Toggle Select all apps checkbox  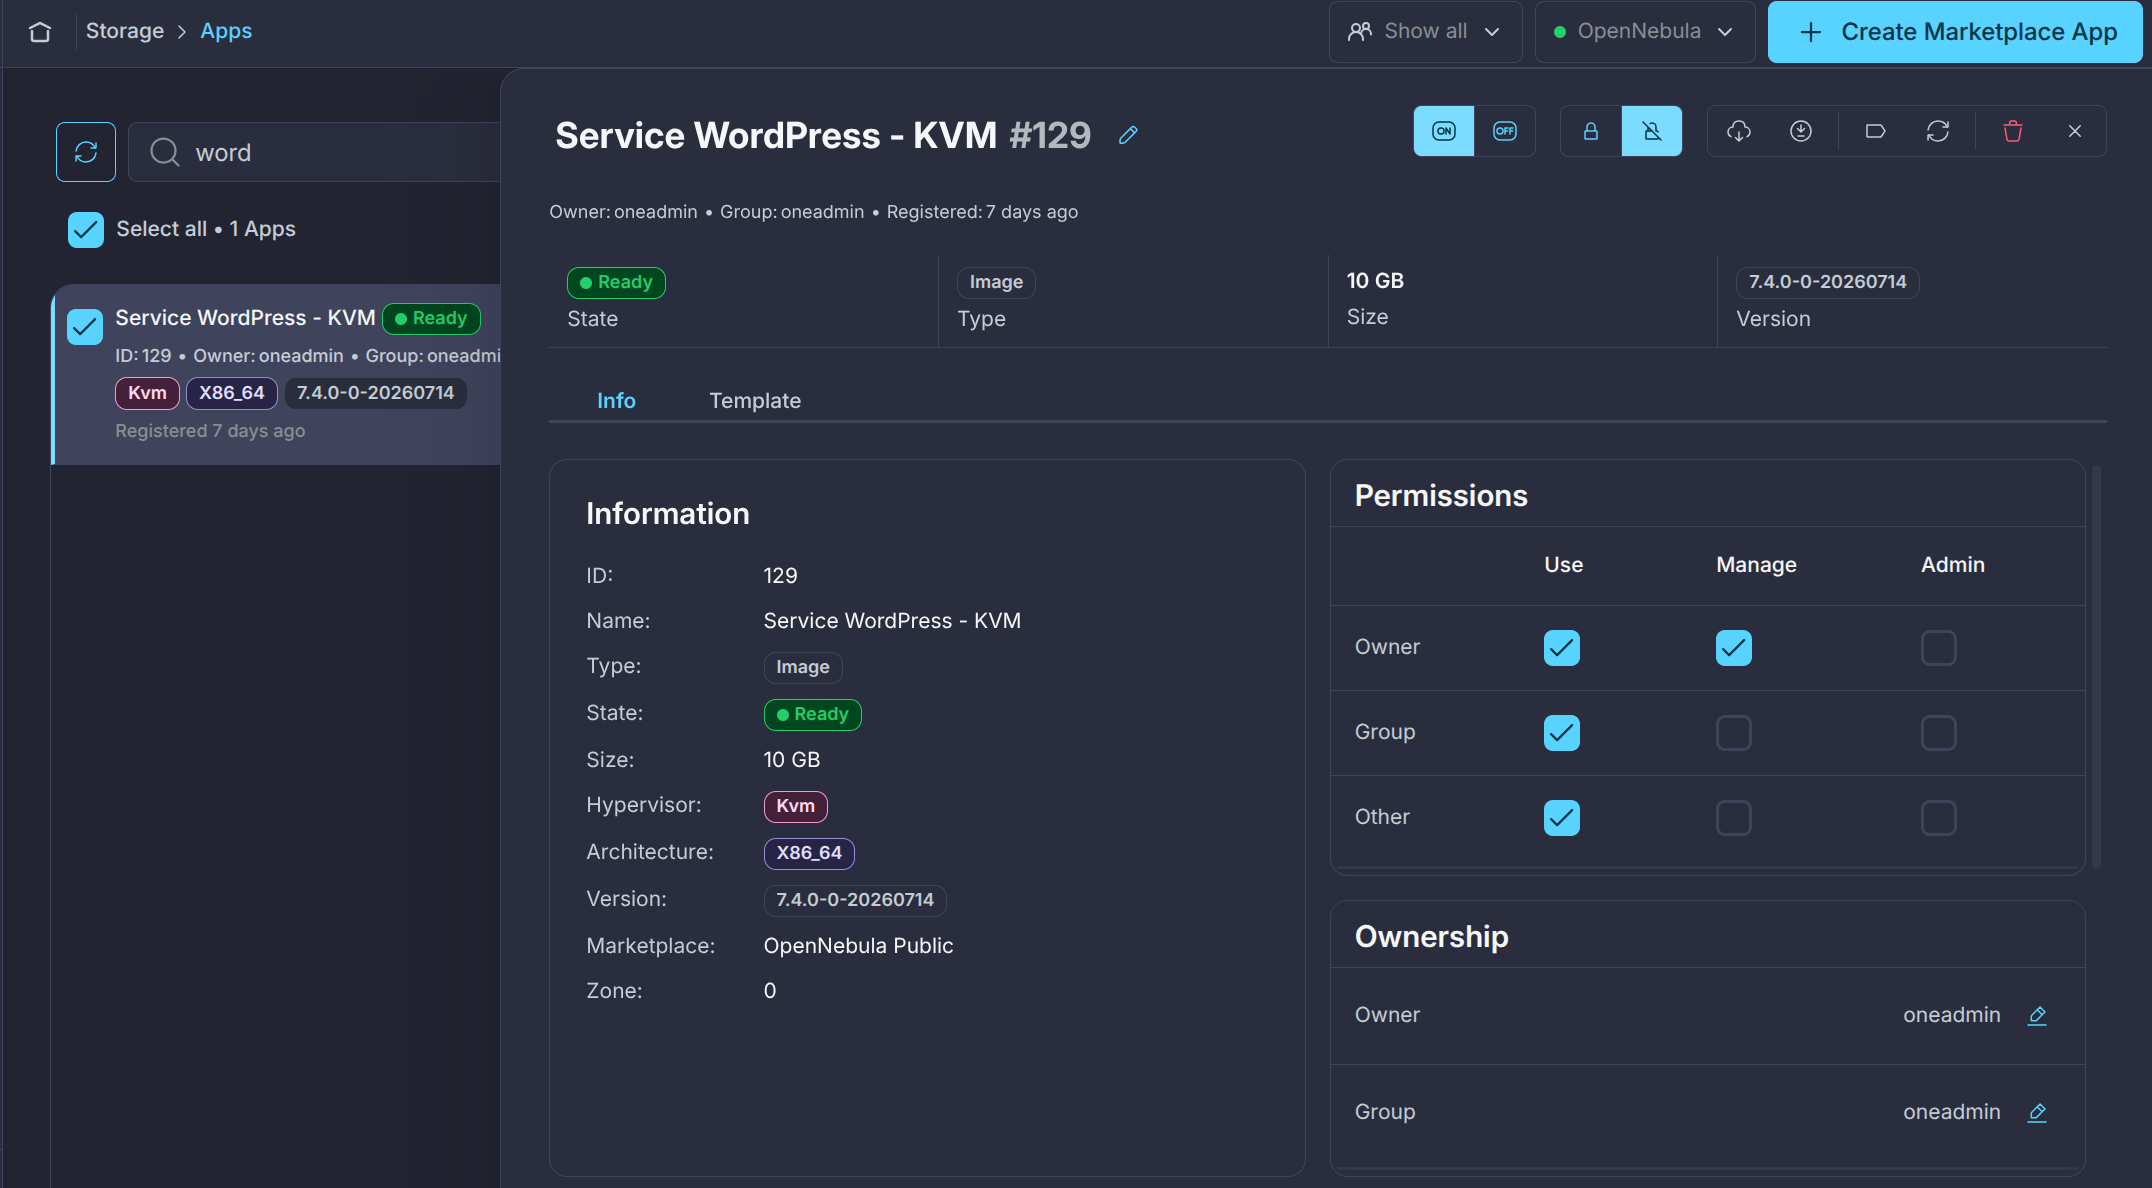tap(86, 229)
